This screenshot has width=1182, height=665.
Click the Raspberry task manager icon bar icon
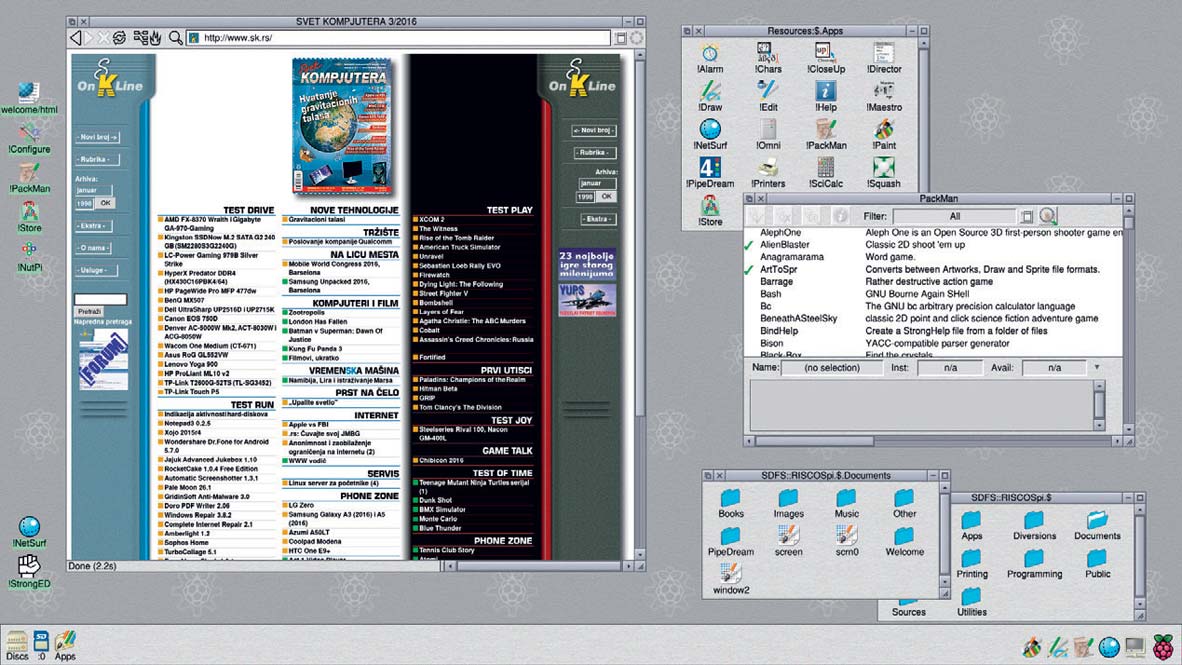pyautogui.click(x=1163, y=646)
